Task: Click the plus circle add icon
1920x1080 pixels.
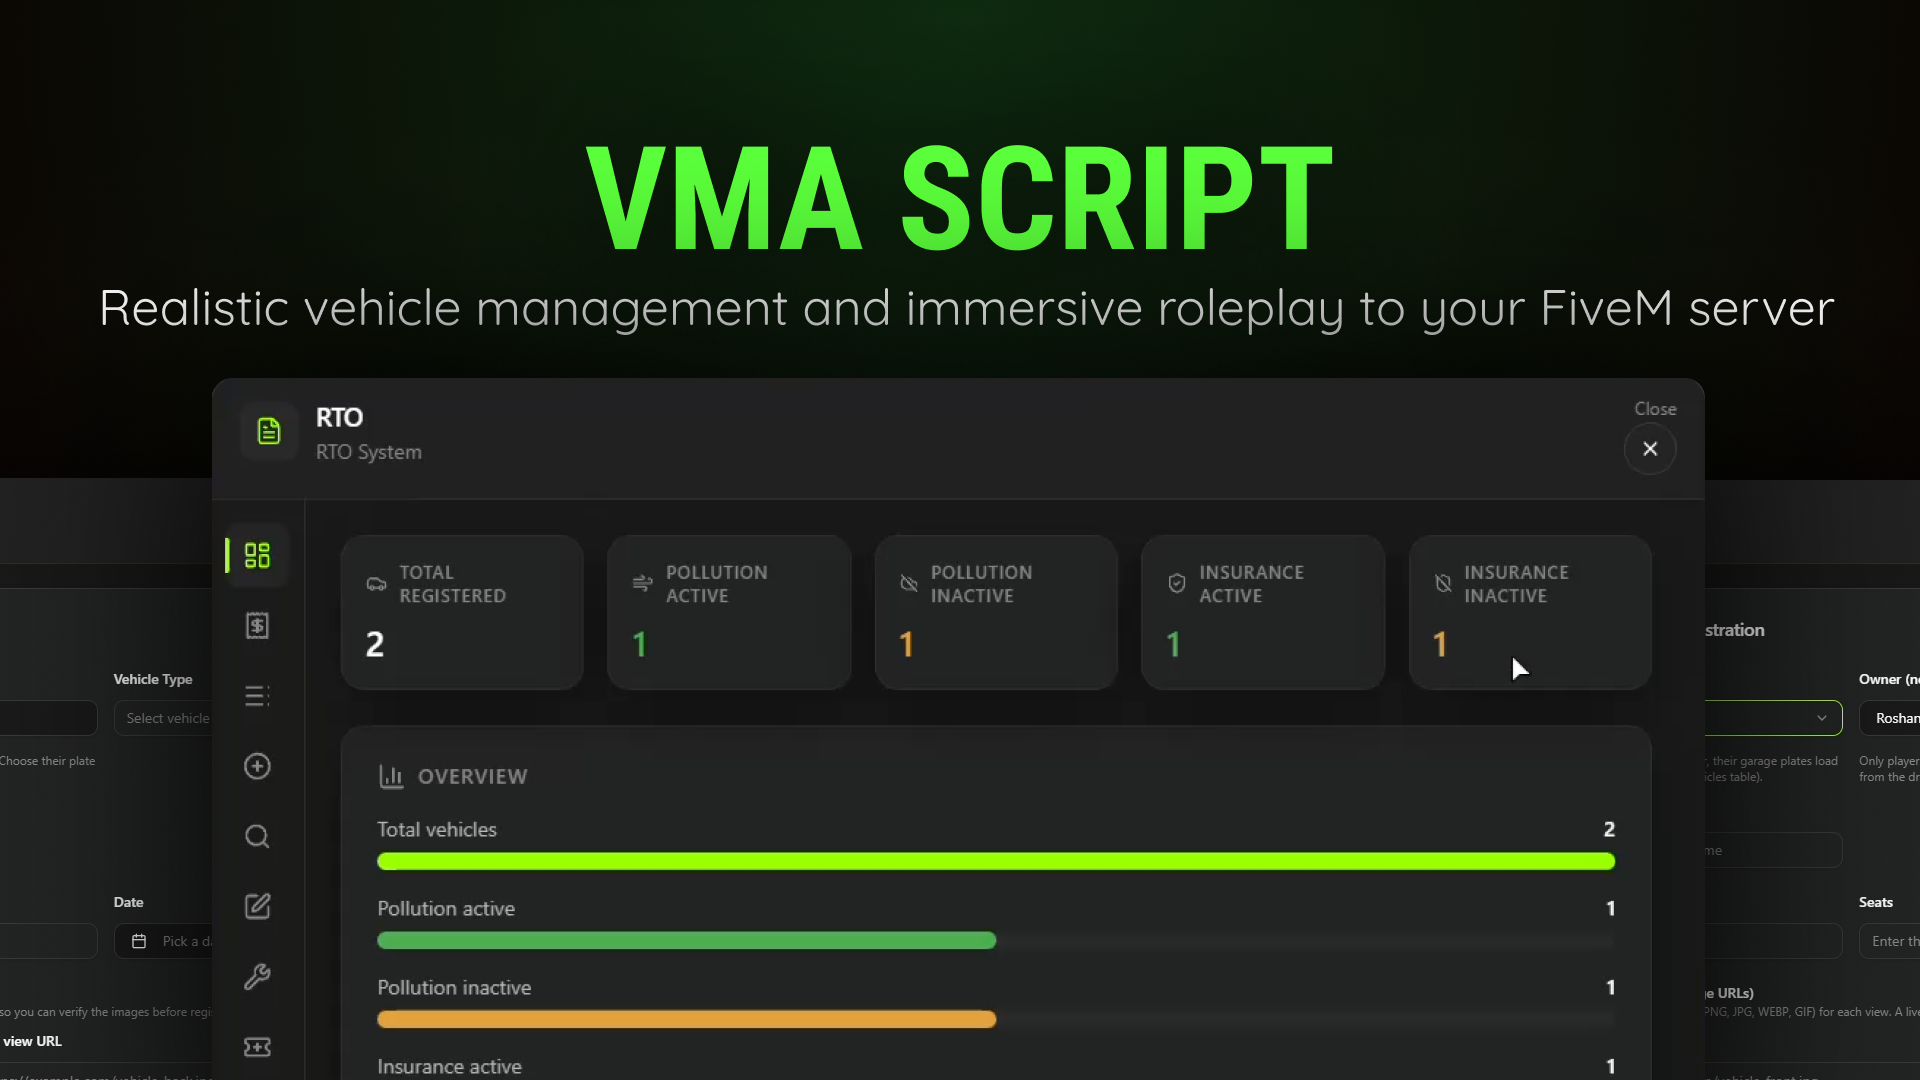Action: pyautogui.click(x=257, y=766)
